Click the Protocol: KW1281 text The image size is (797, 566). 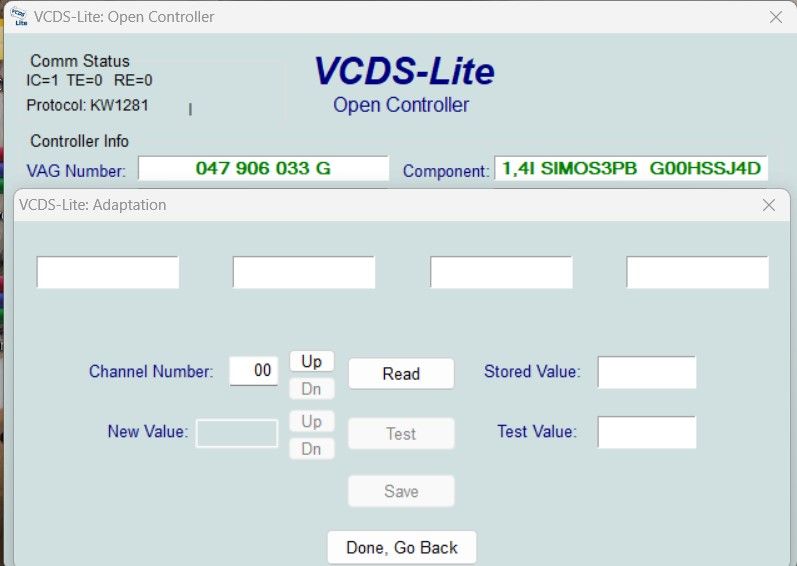pyautogui.click(x=87, y=105)
